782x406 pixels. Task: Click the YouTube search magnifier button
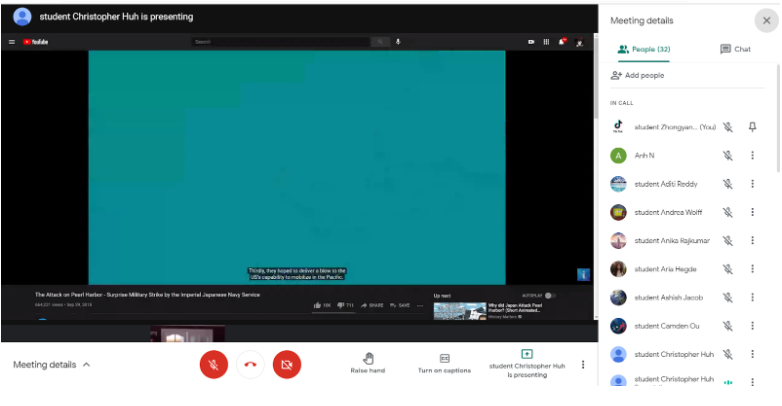[380, 42]
